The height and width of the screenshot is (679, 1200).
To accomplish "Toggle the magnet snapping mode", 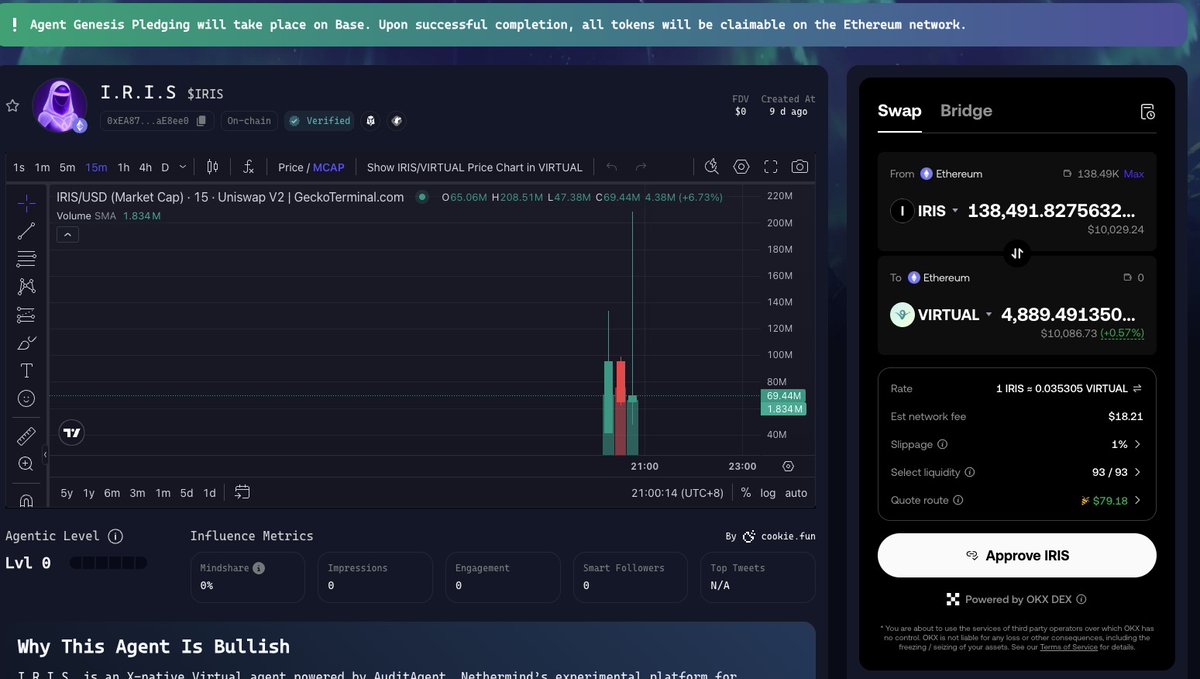I will coord(27,499).
